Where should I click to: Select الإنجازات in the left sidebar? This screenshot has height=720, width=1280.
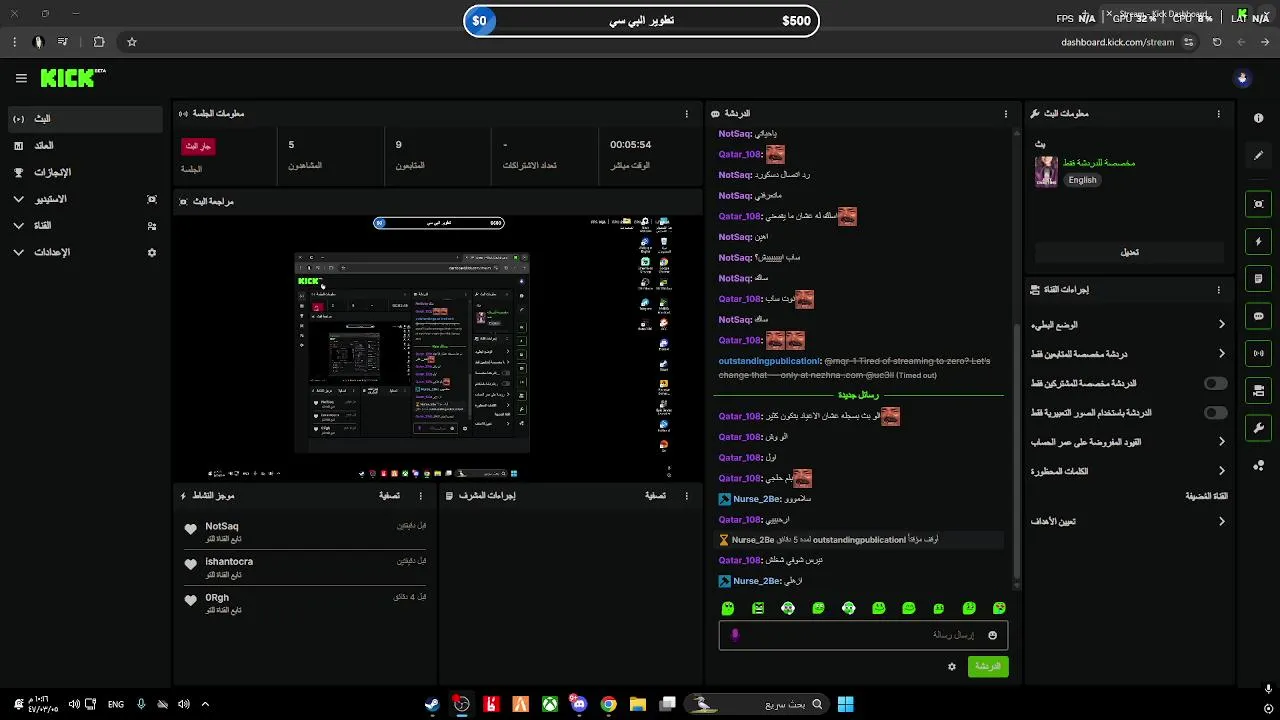pyautogui.click(x=84, y=172)
